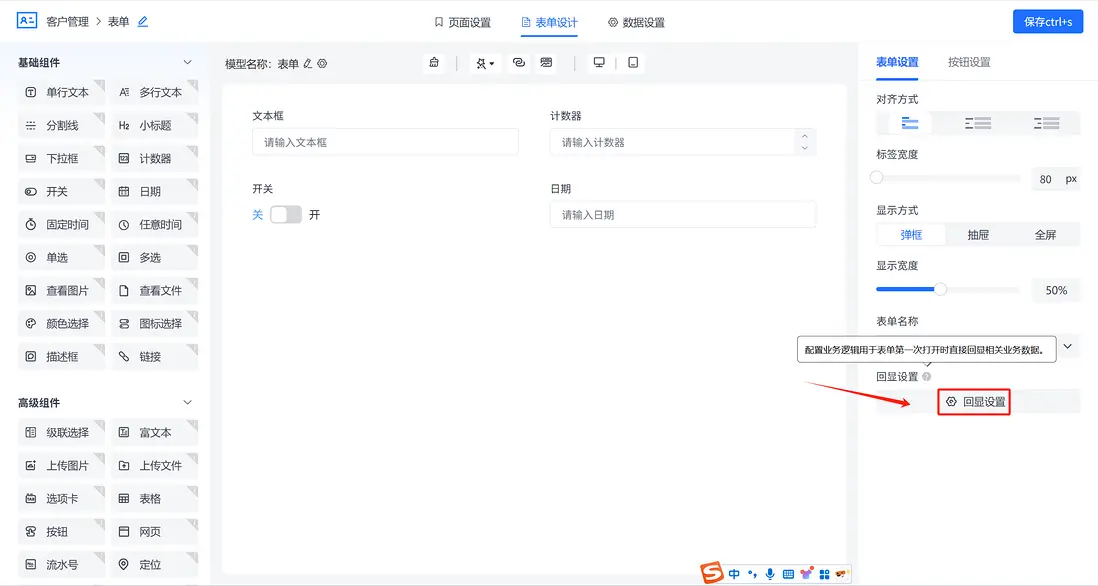Click the Sogou input icon in the tray
This screenshot has height=586, width=1098.
712,573
